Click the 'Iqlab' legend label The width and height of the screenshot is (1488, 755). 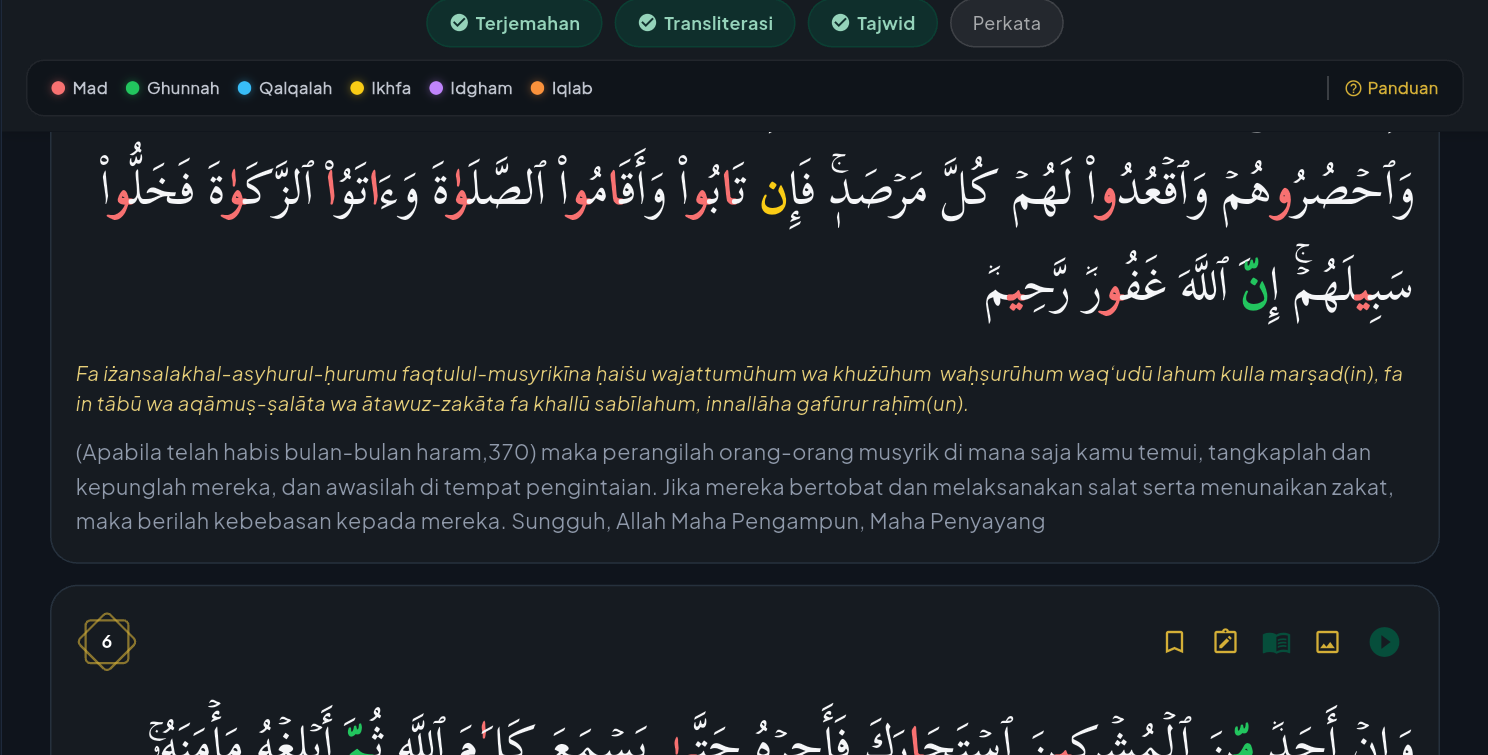(x=572, y=88)
